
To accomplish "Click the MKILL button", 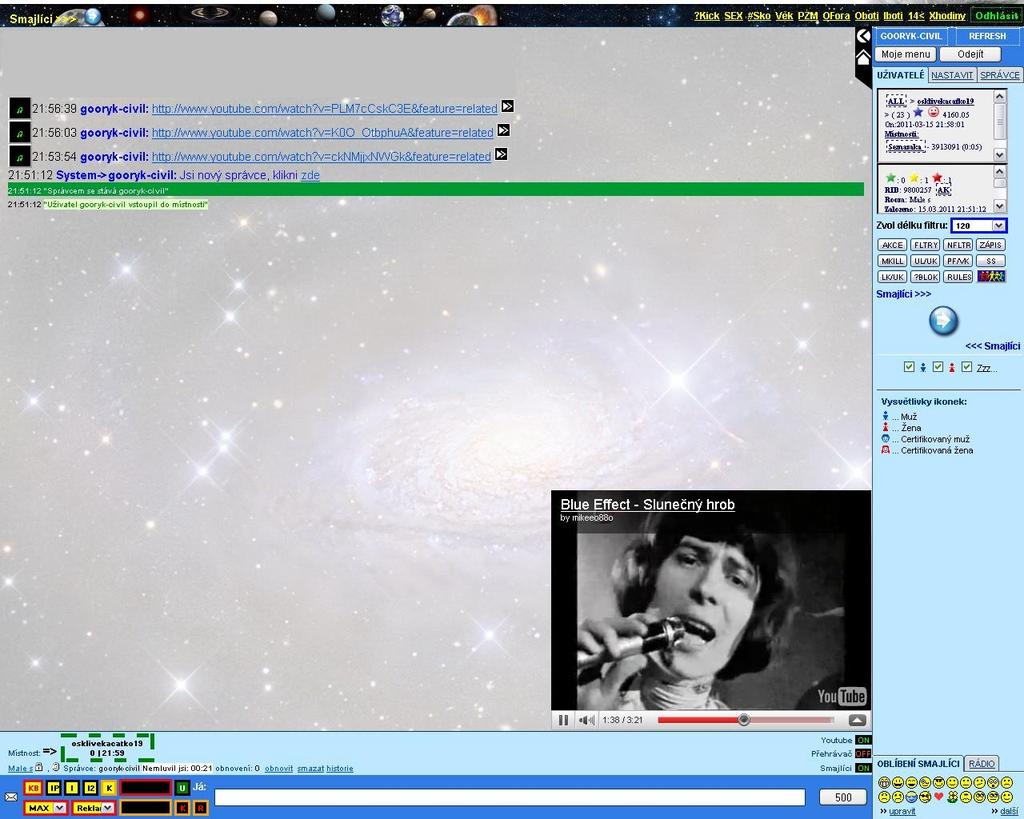I will [x=891, y=261].
